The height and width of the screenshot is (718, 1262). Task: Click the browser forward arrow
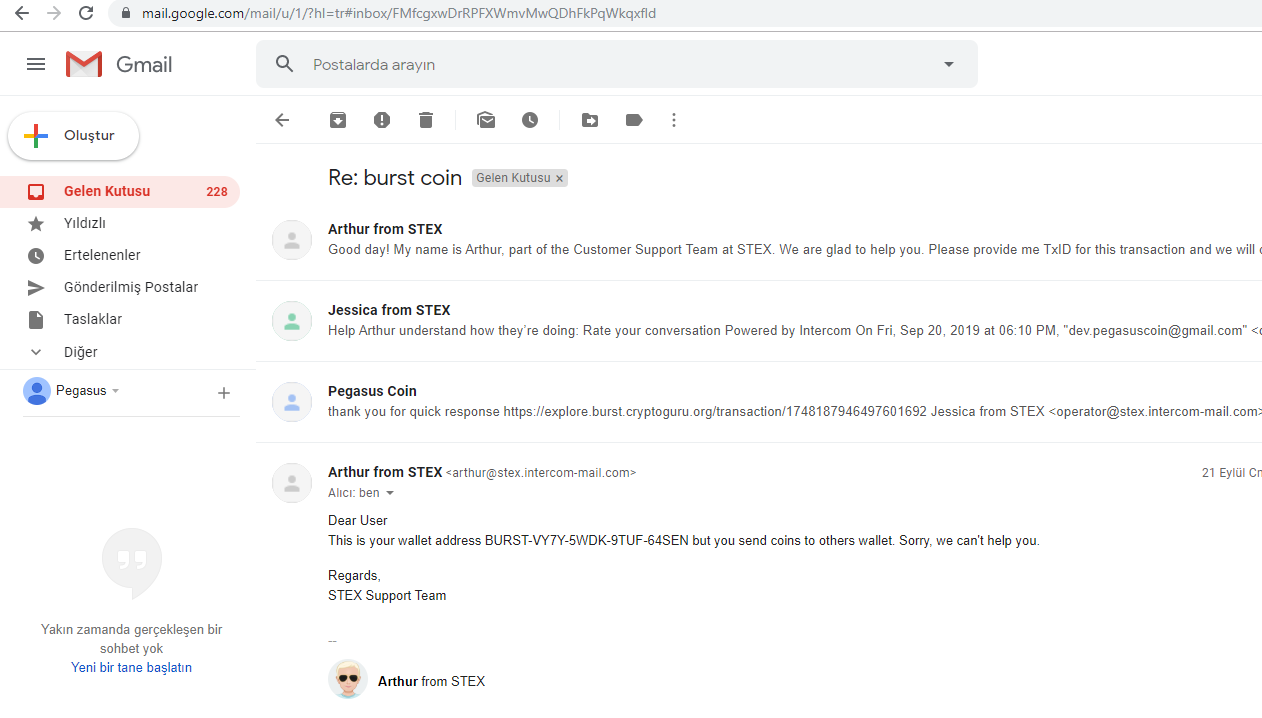pos(54,13)
